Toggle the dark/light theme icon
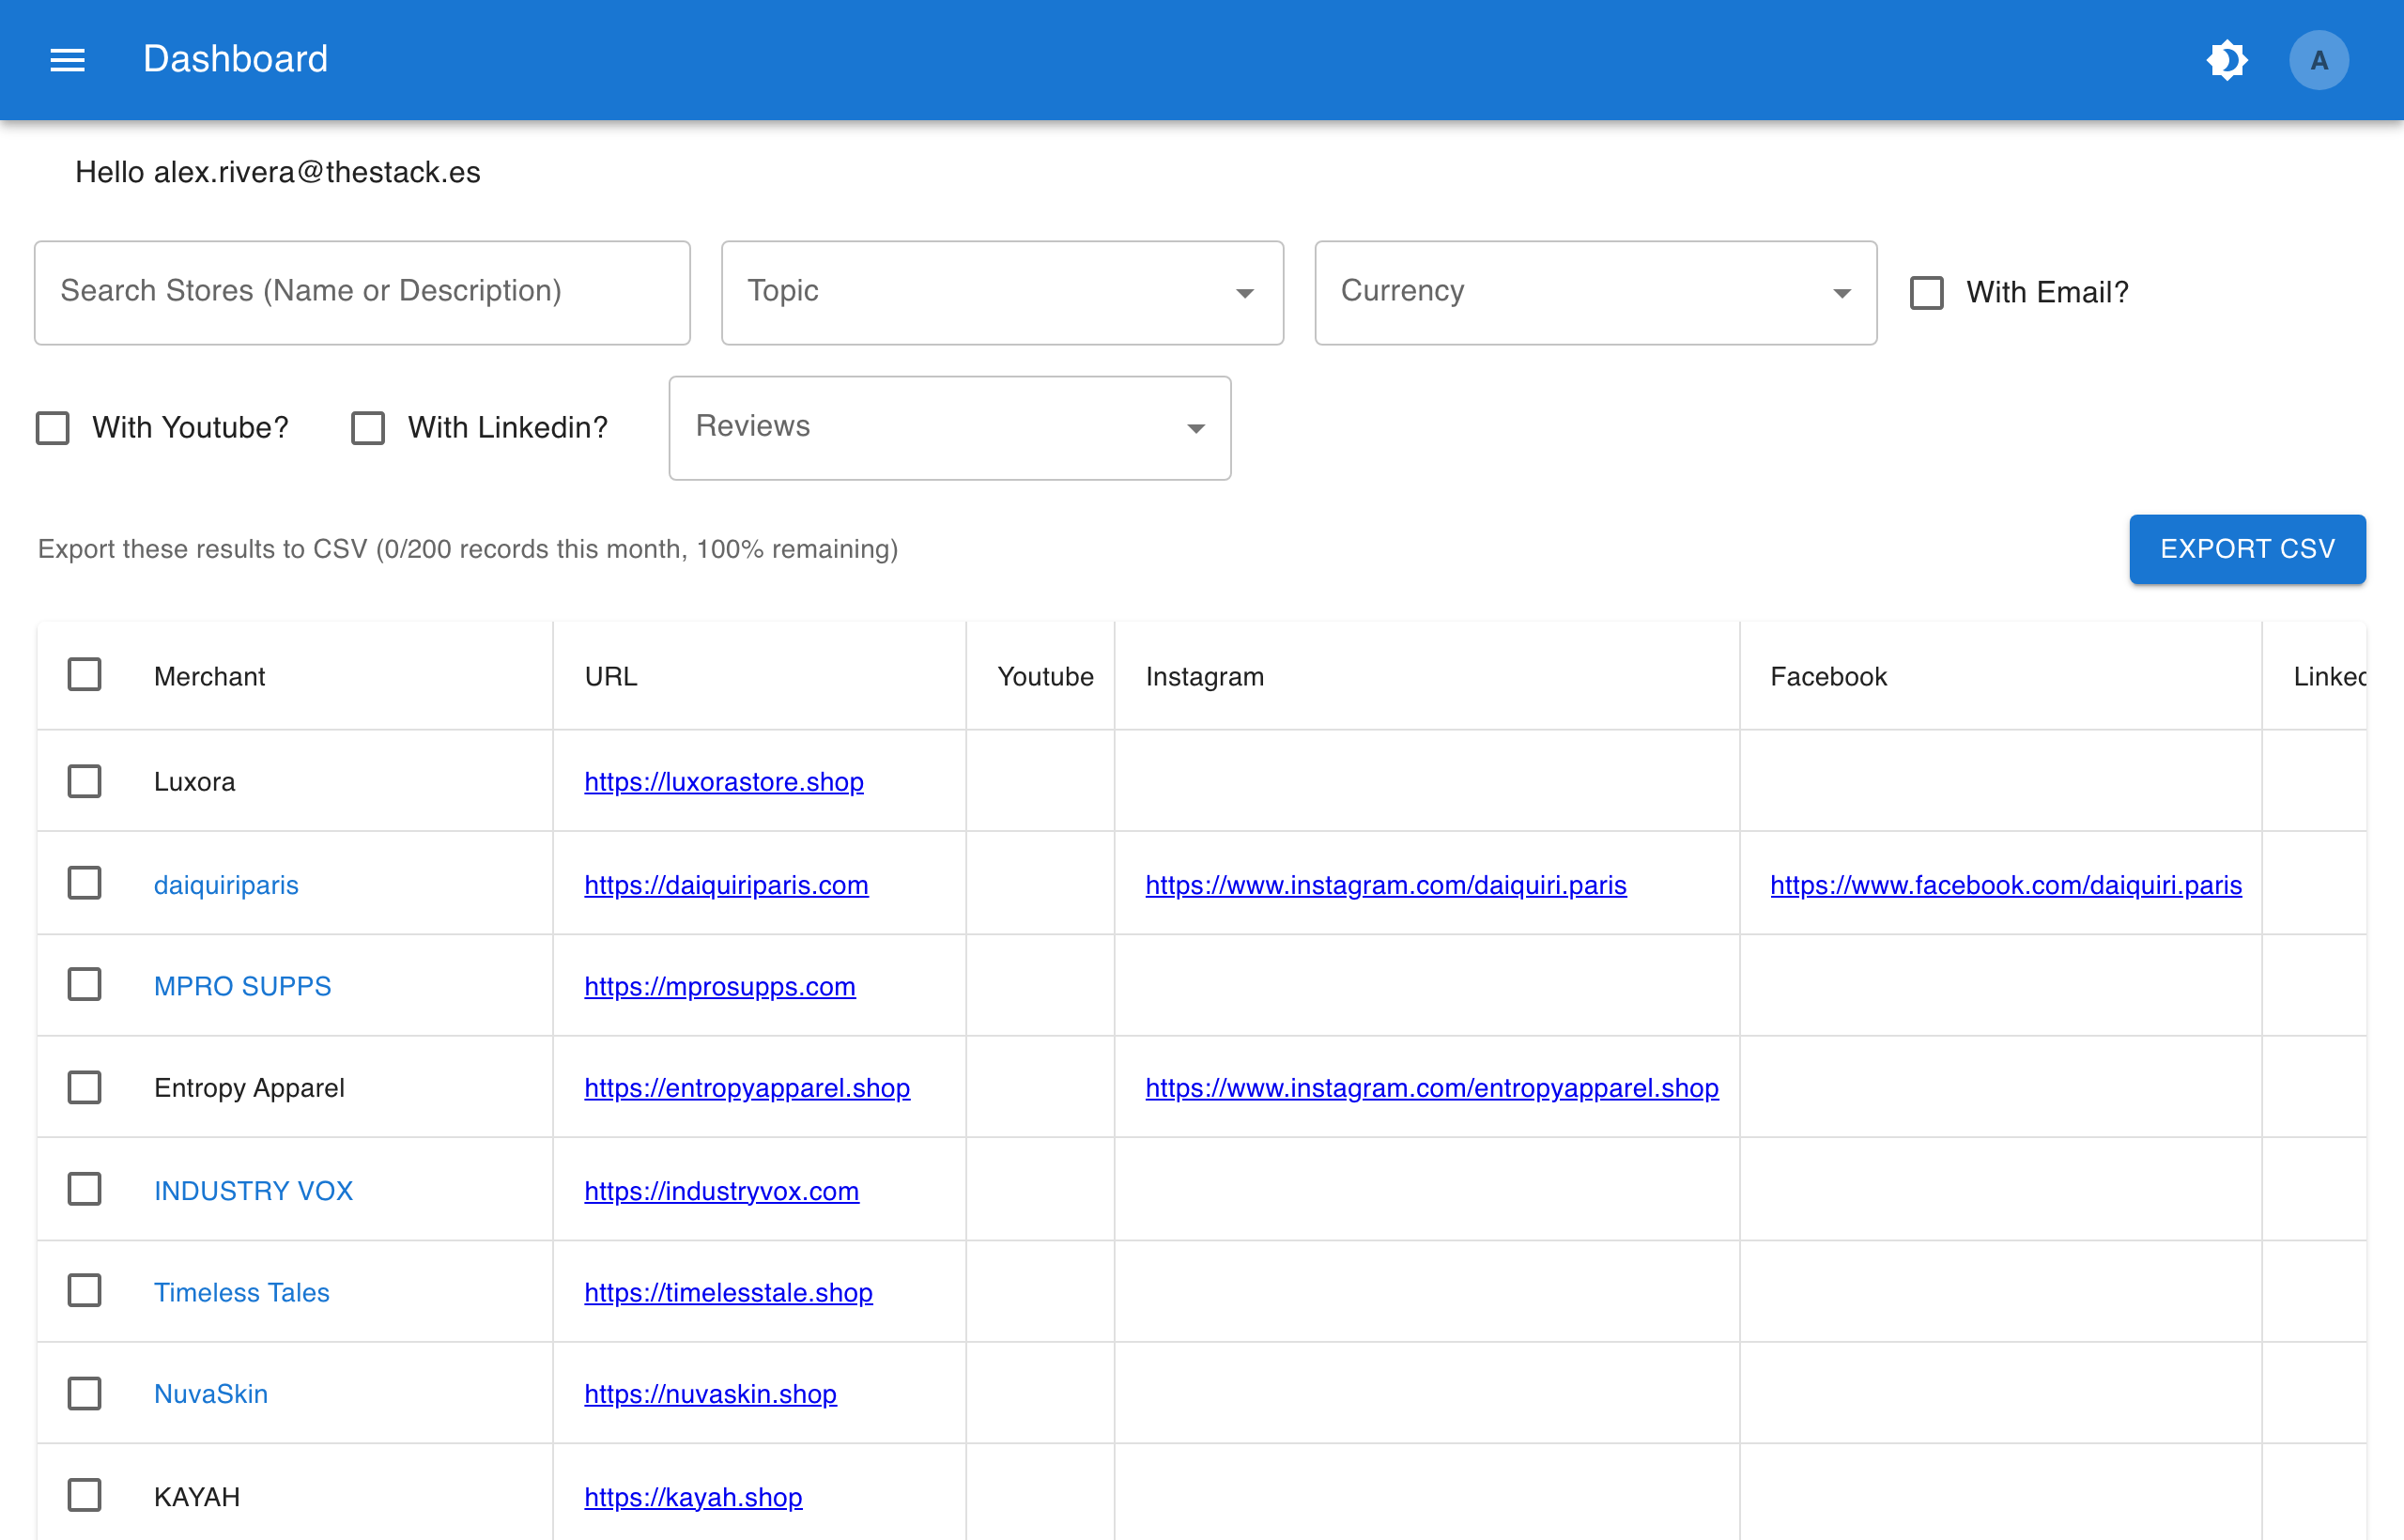The image size is (2404, 1540). pos(2226,60)
